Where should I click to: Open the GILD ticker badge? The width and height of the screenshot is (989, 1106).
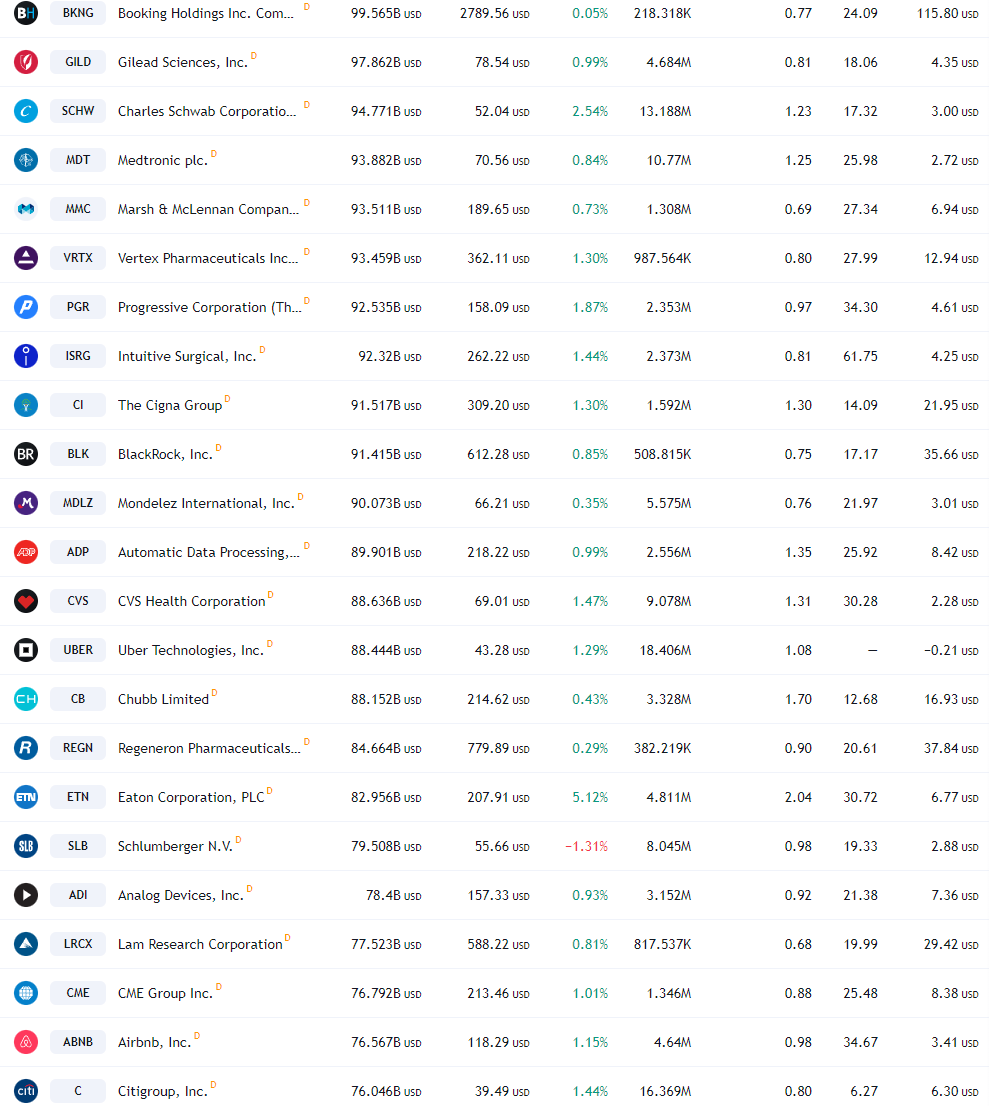[78, 62]
